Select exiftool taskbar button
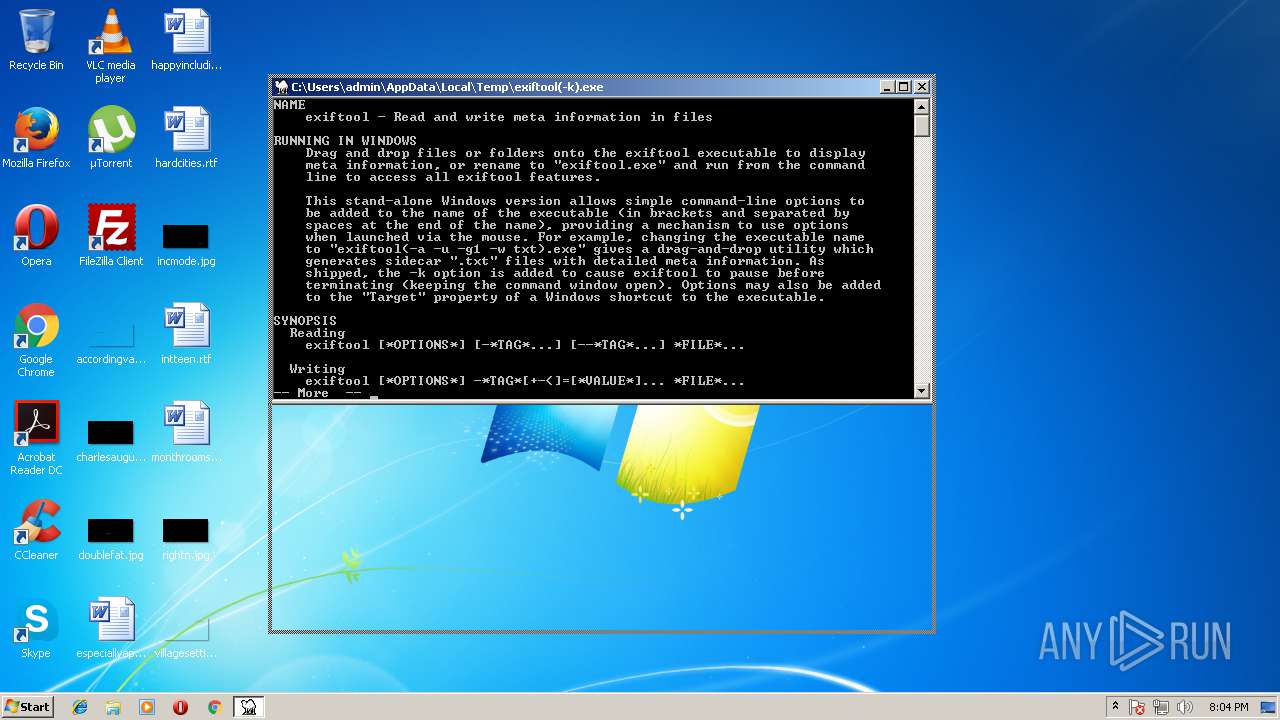Image resolution: width=1280 pixels, height=720 pixels. [248, 707]
